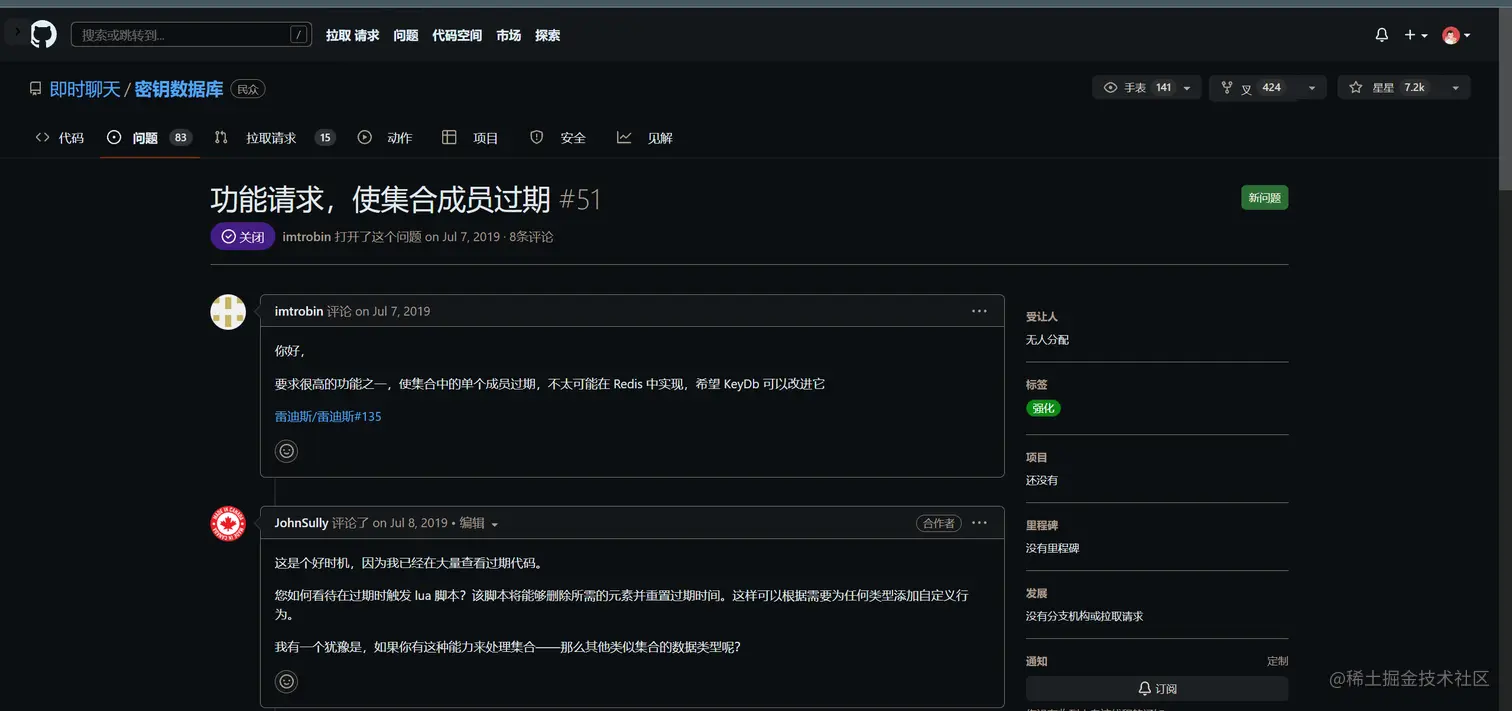Screen dimensions: 1512x711
Task: Click the 手表 watch button with eye icon
Action: point(1135,88)
